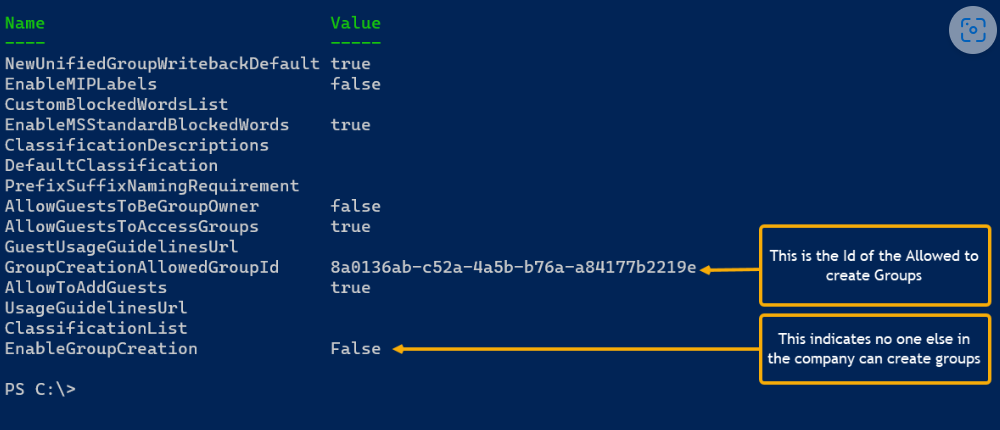Click the visual search icon in corner
1000x430 pixels.
pos(973,31)
